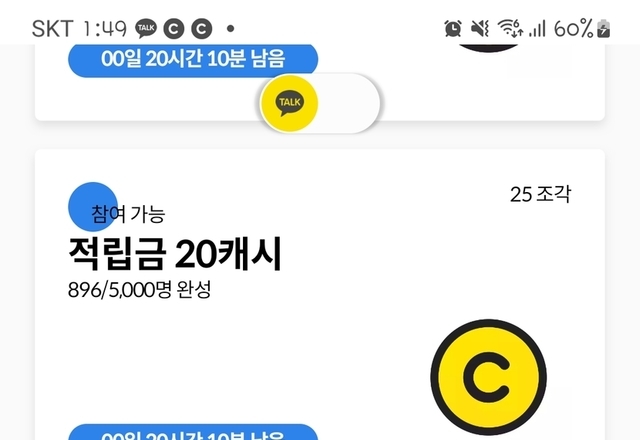Tap the black half-circle at the top card's upper right
Image resolution: width=640 pixels, height=440 pixels.
click(489, 48)
